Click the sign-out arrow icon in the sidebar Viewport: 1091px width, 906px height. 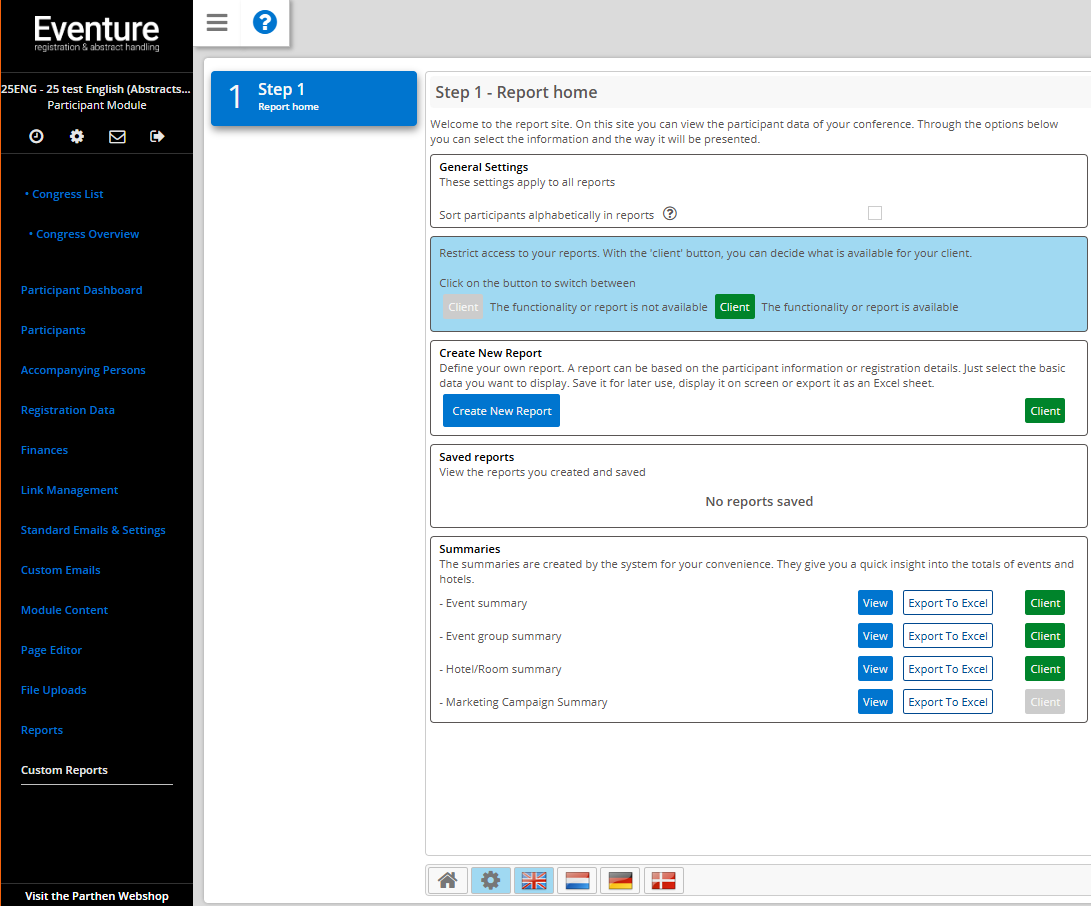pyautogui.click(x=157, y=137)
